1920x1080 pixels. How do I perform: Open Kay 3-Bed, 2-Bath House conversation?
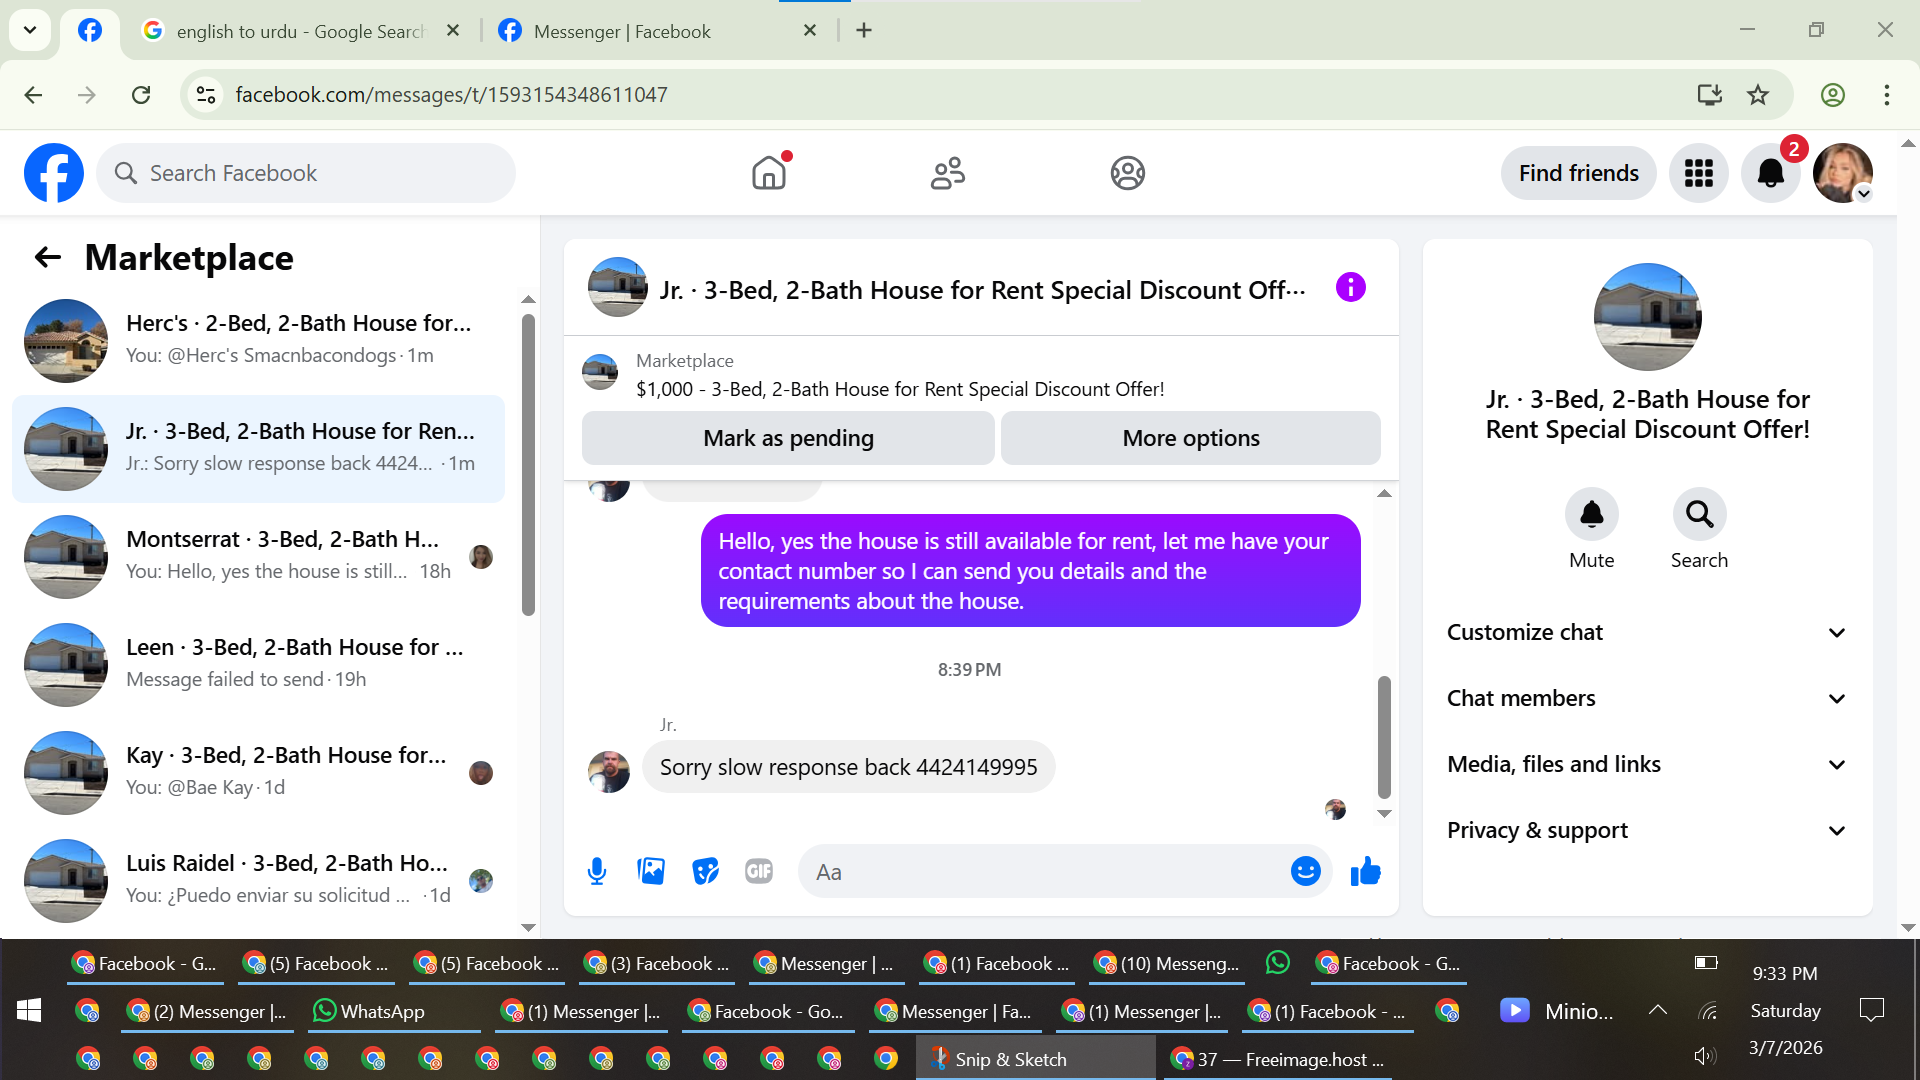coord(258,772)
